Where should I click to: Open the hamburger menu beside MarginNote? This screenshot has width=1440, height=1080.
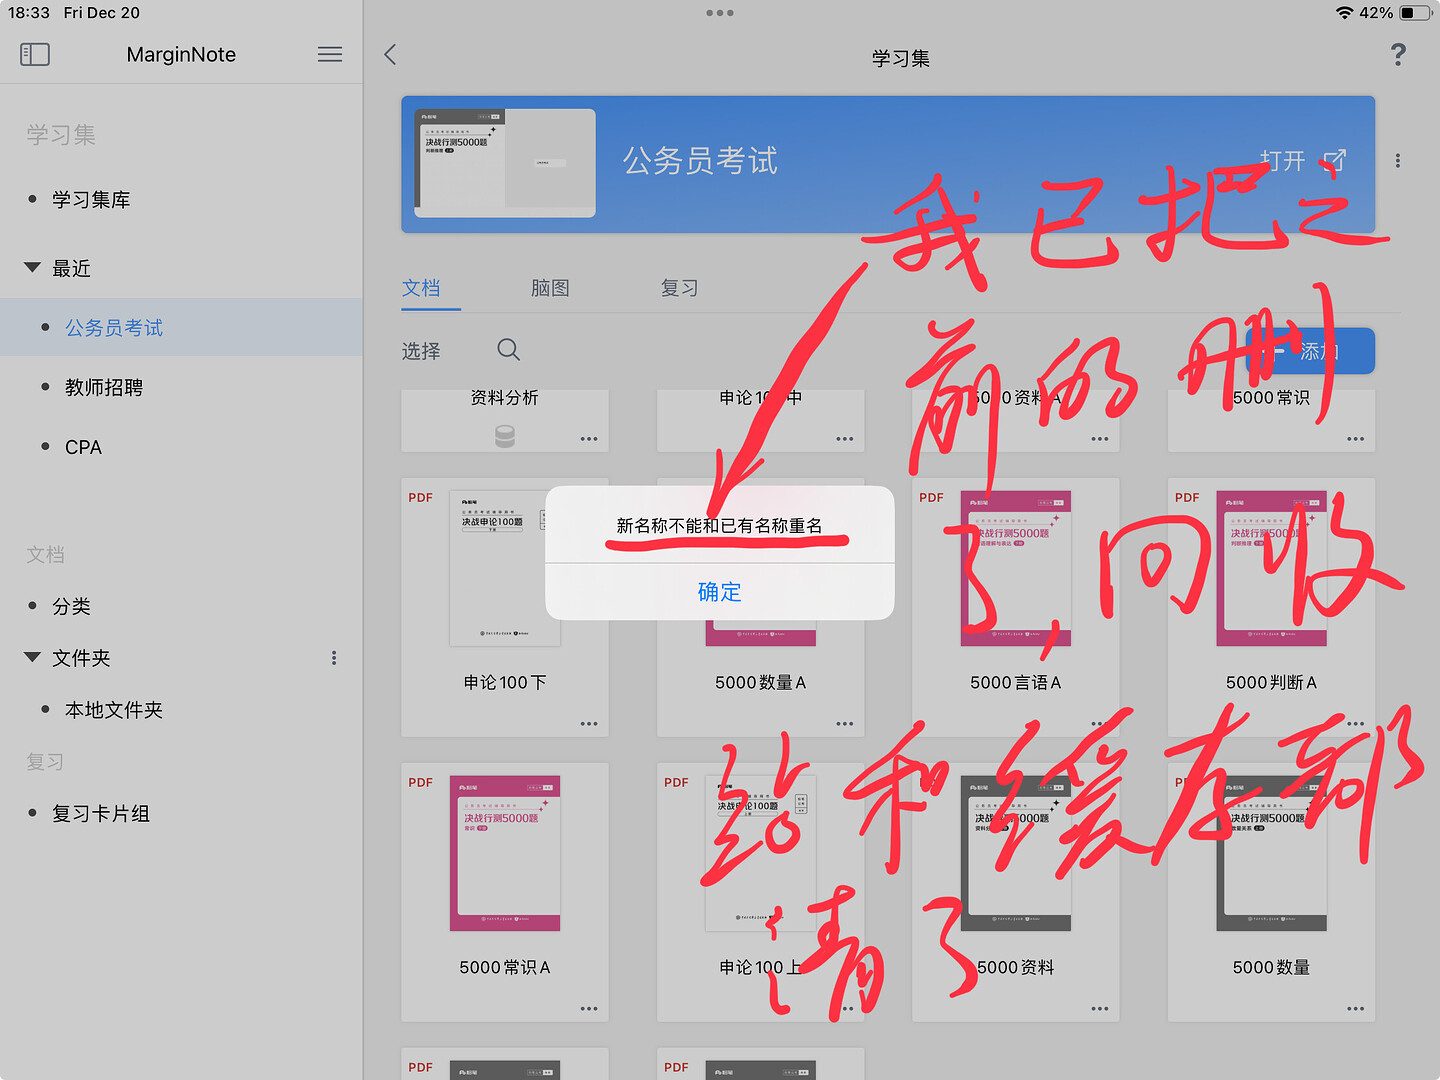[330, 54]
